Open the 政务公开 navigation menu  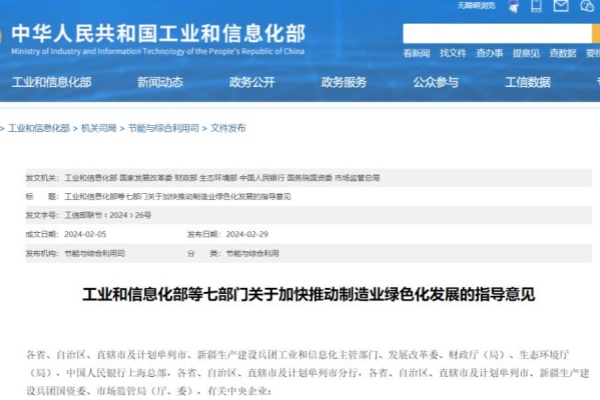[x=252, y=82]
